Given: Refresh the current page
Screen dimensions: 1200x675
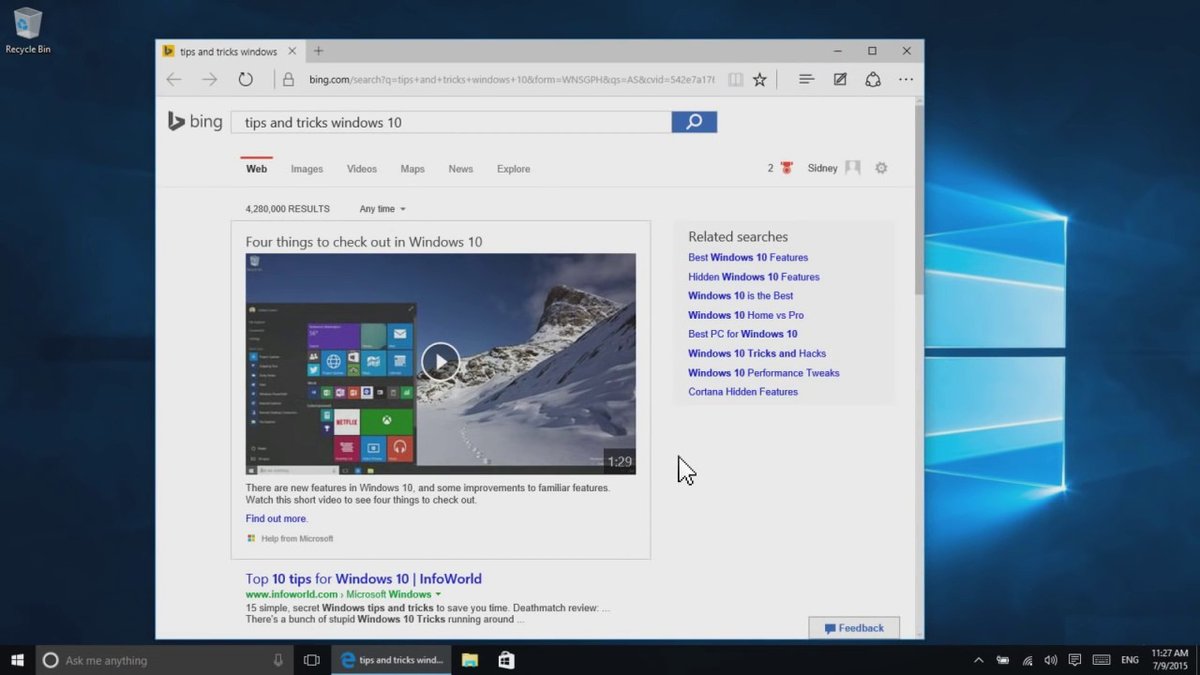Looking at the screenshot, I should (x=246, y=79).
